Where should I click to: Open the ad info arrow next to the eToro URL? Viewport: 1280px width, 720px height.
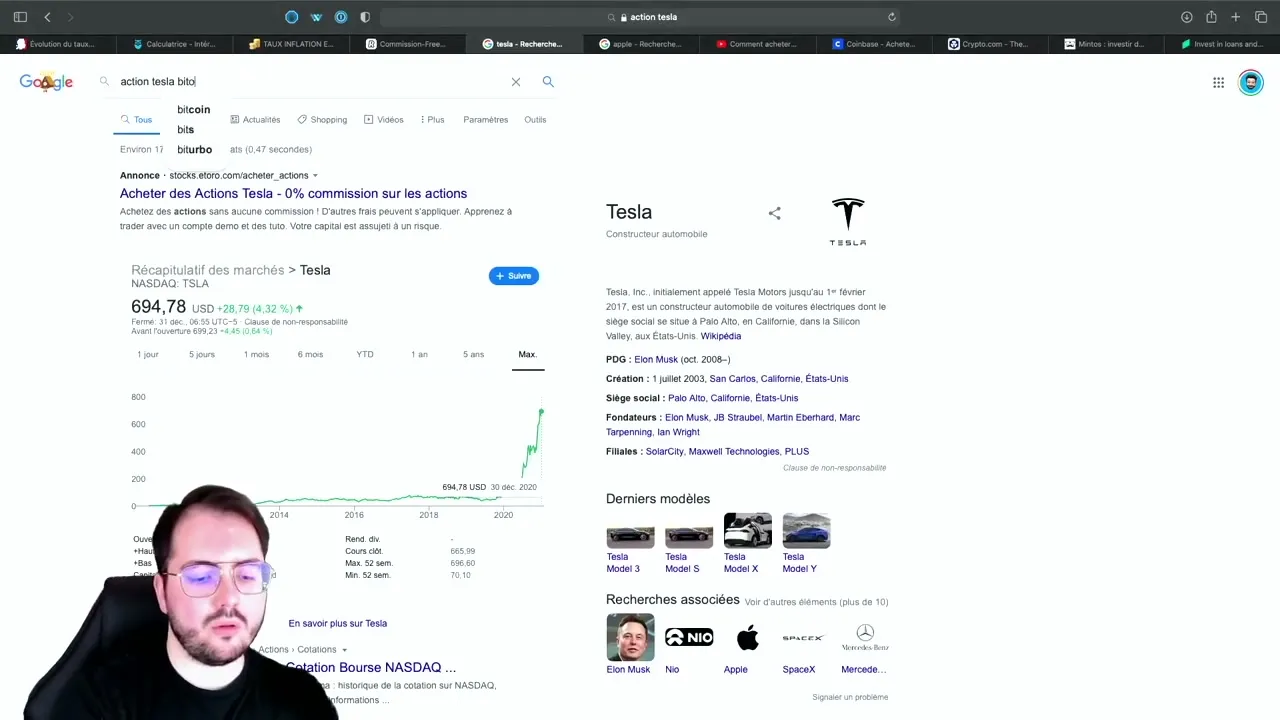click(314, 175)
